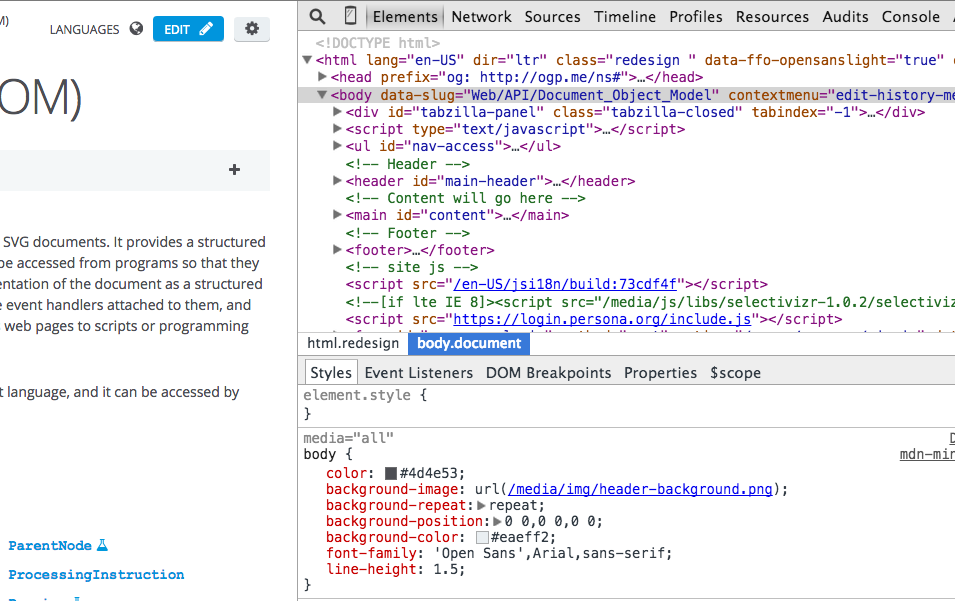Open the jsi18n build script link

565,284
